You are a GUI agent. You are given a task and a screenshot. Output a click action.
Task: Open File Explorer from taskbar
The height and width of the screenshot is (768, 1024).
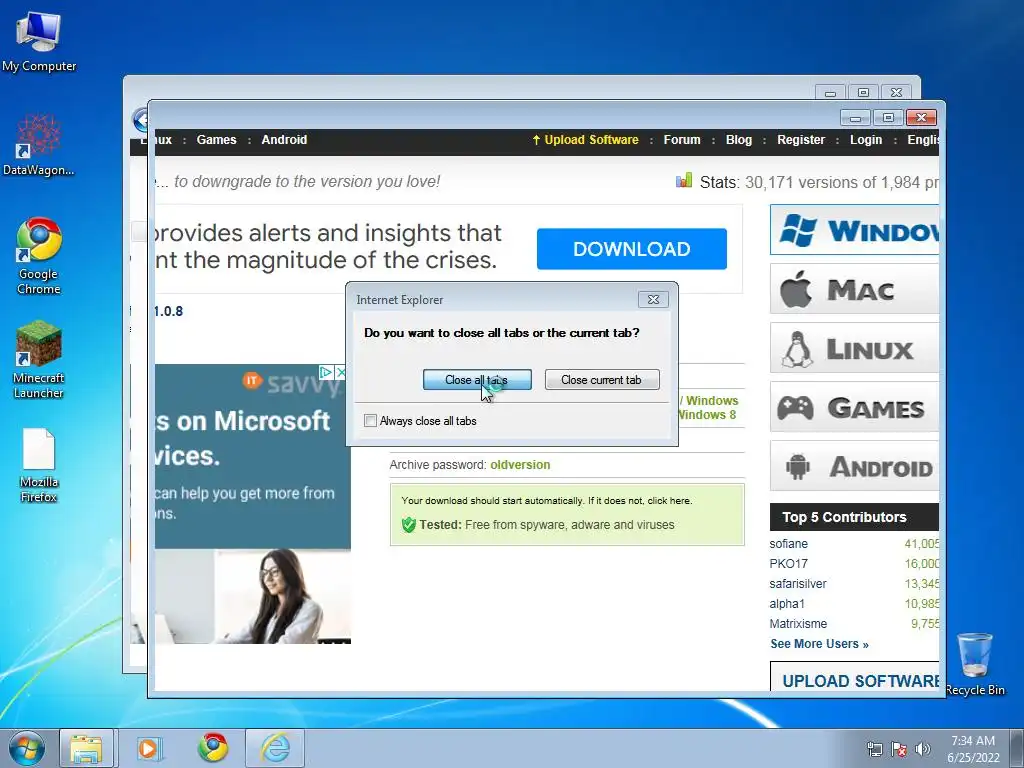point(87,748)
